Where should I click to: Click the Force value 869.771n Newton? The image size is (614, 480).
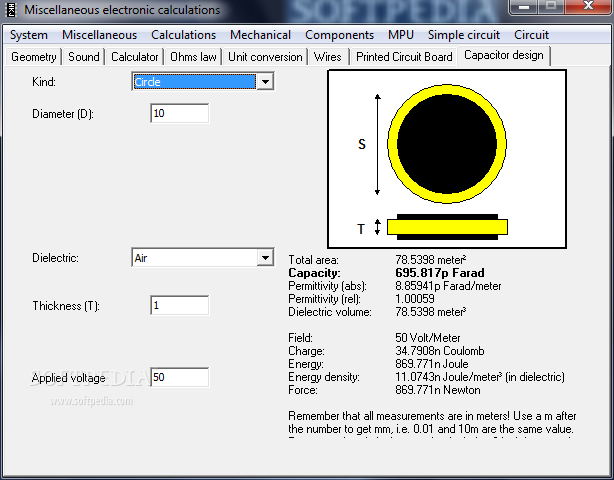[438, 390]
